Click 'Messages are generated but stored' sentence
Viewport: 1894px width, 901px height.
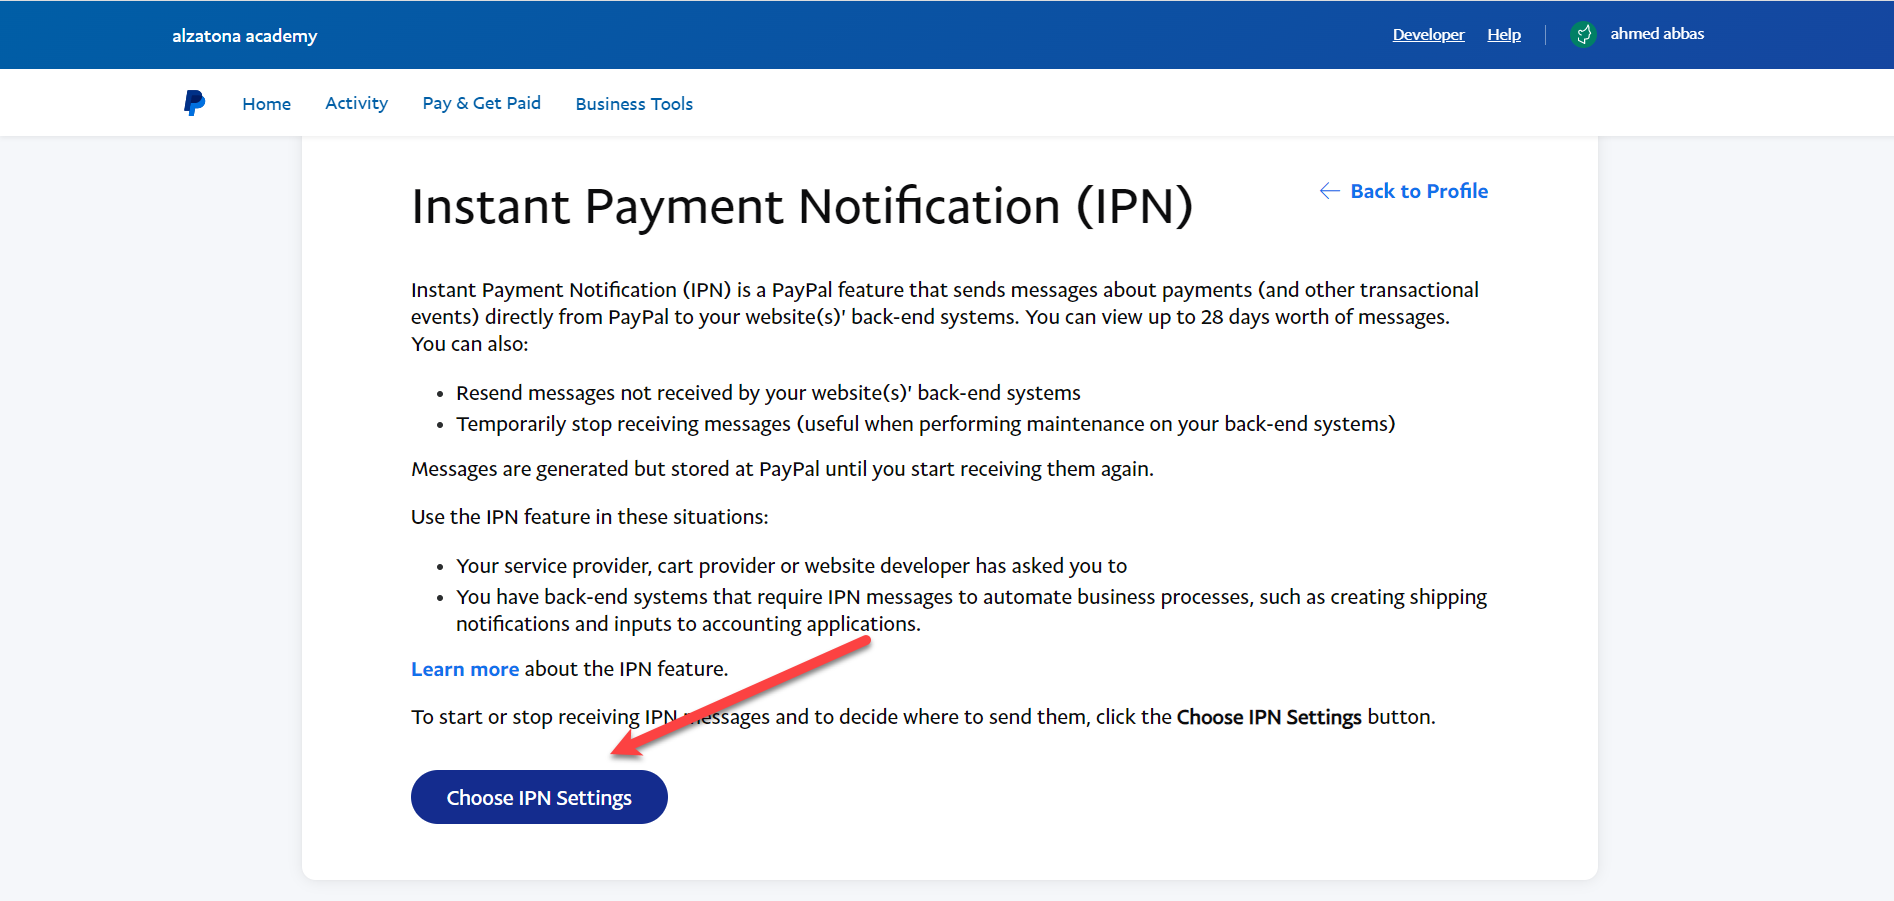782,469
